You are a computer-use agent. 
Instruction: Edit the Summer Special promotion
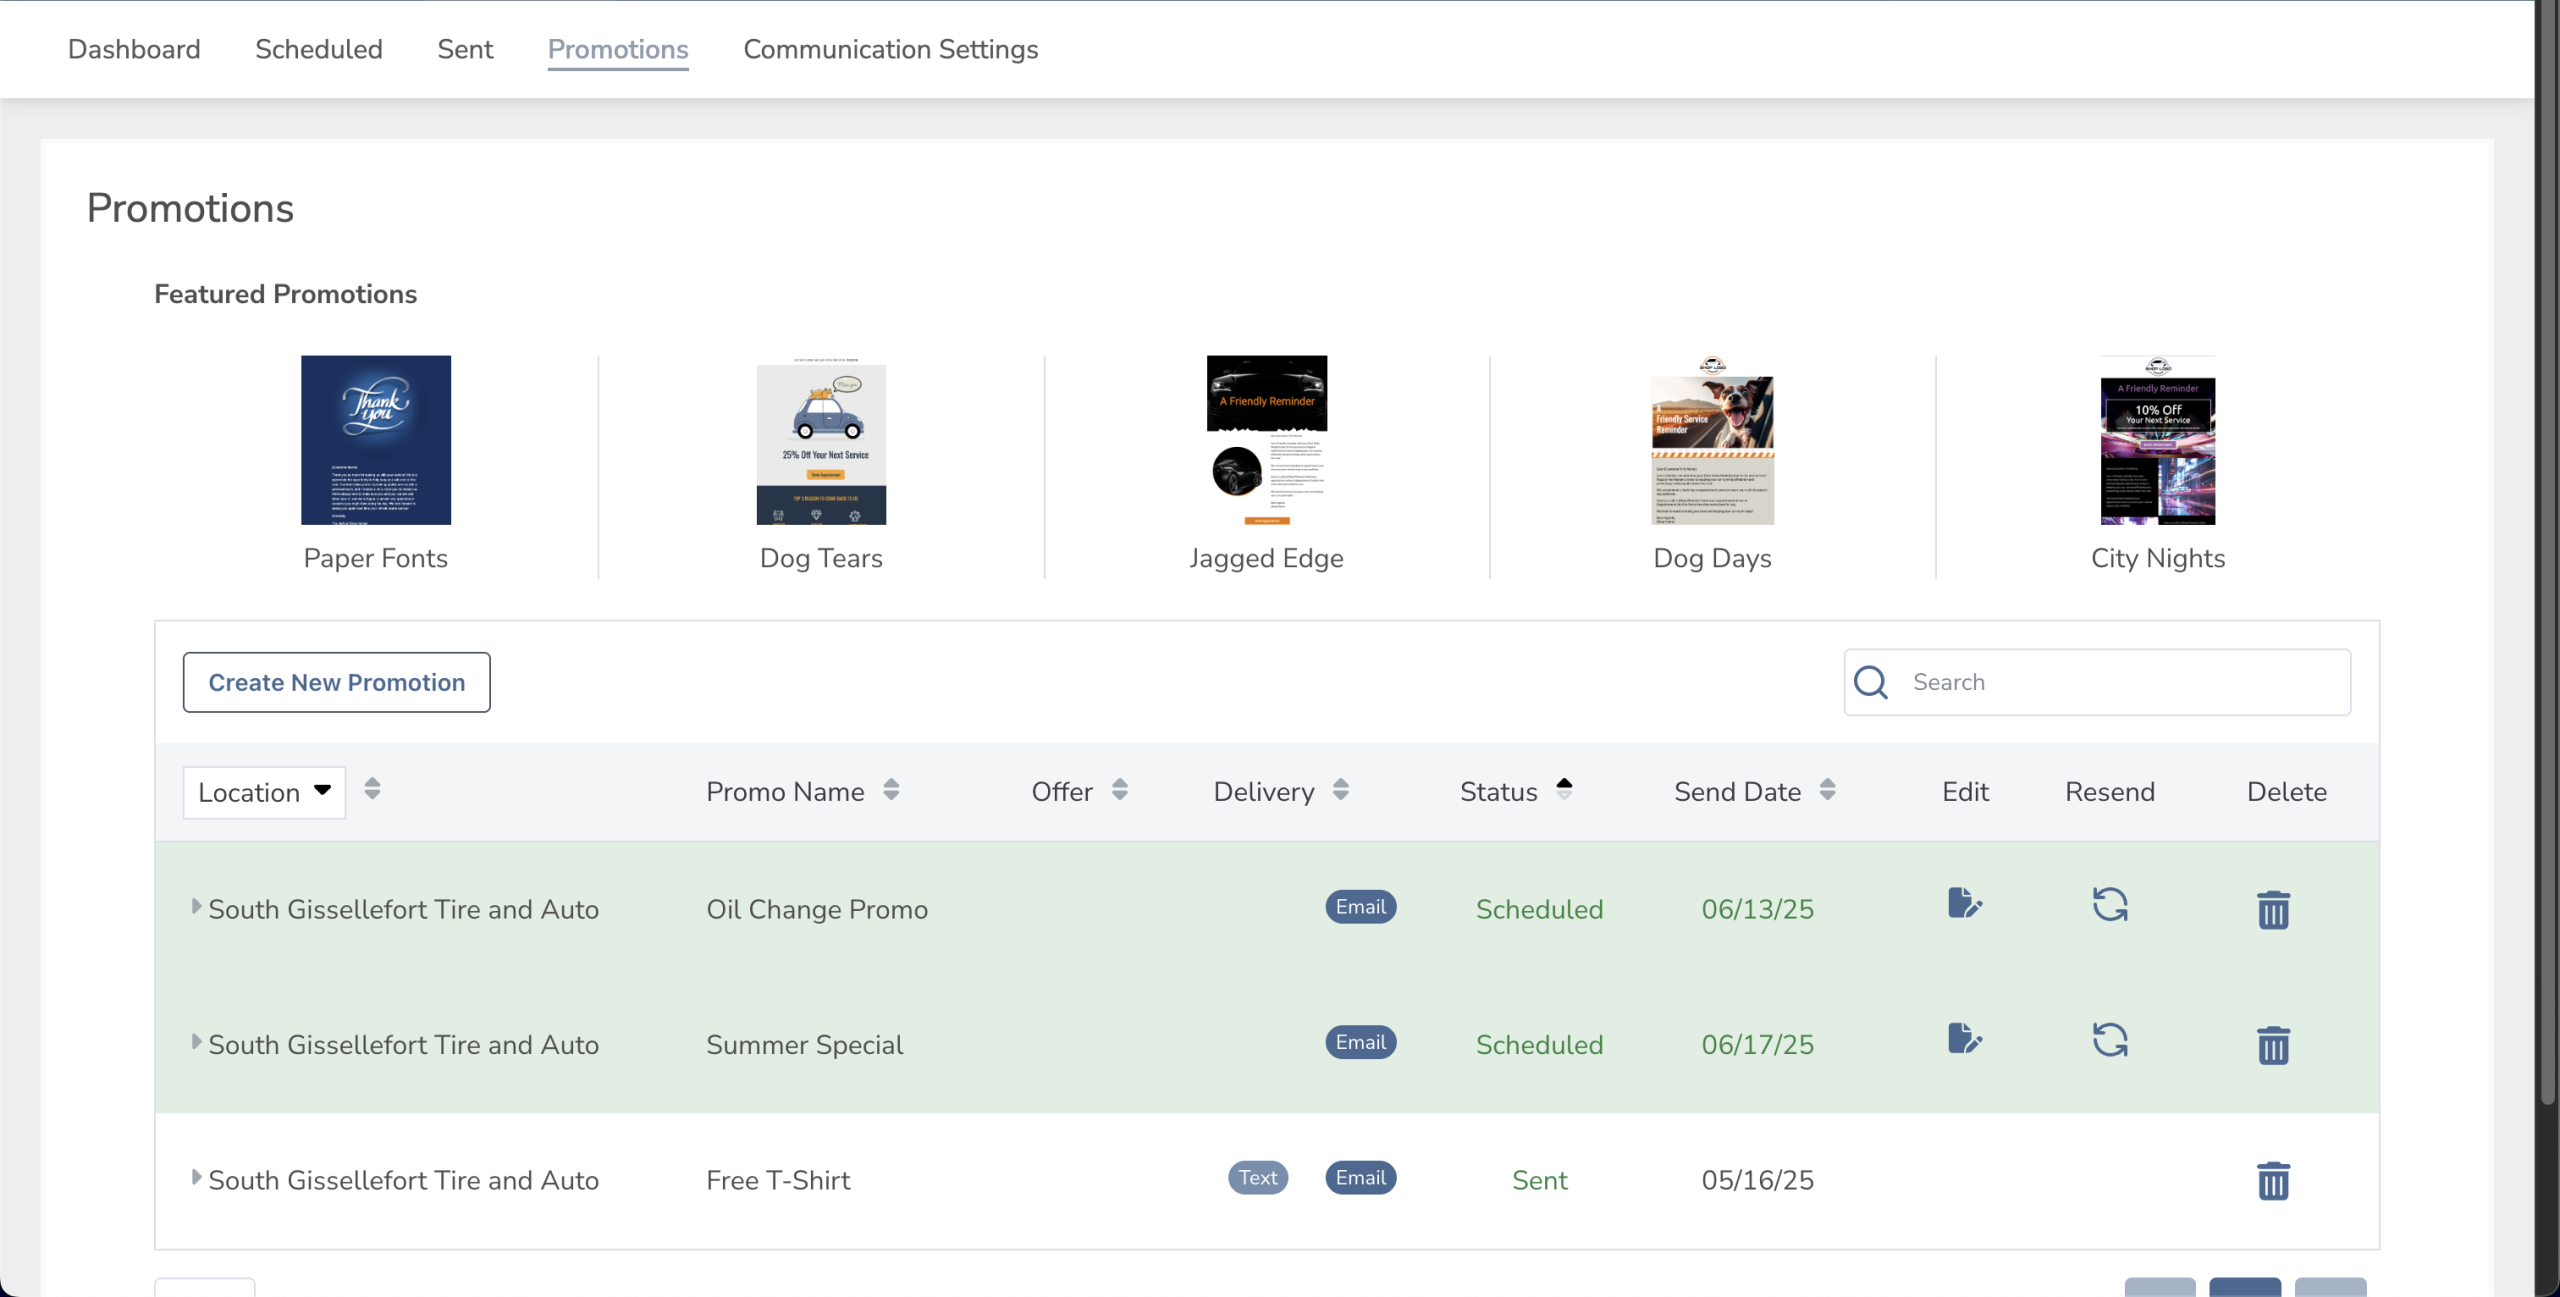[1964, 1039]
